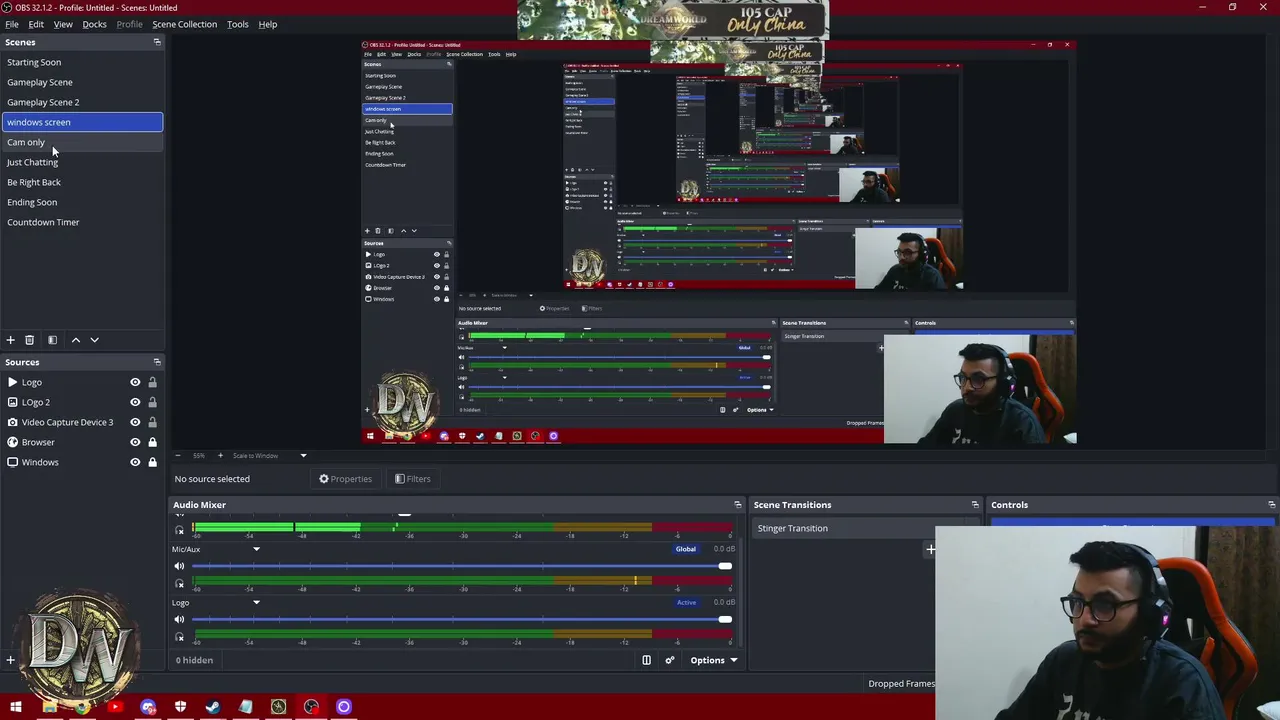Pop out the Controls dock
The height and width of the screenshot is (720, 1280).
1272,505
